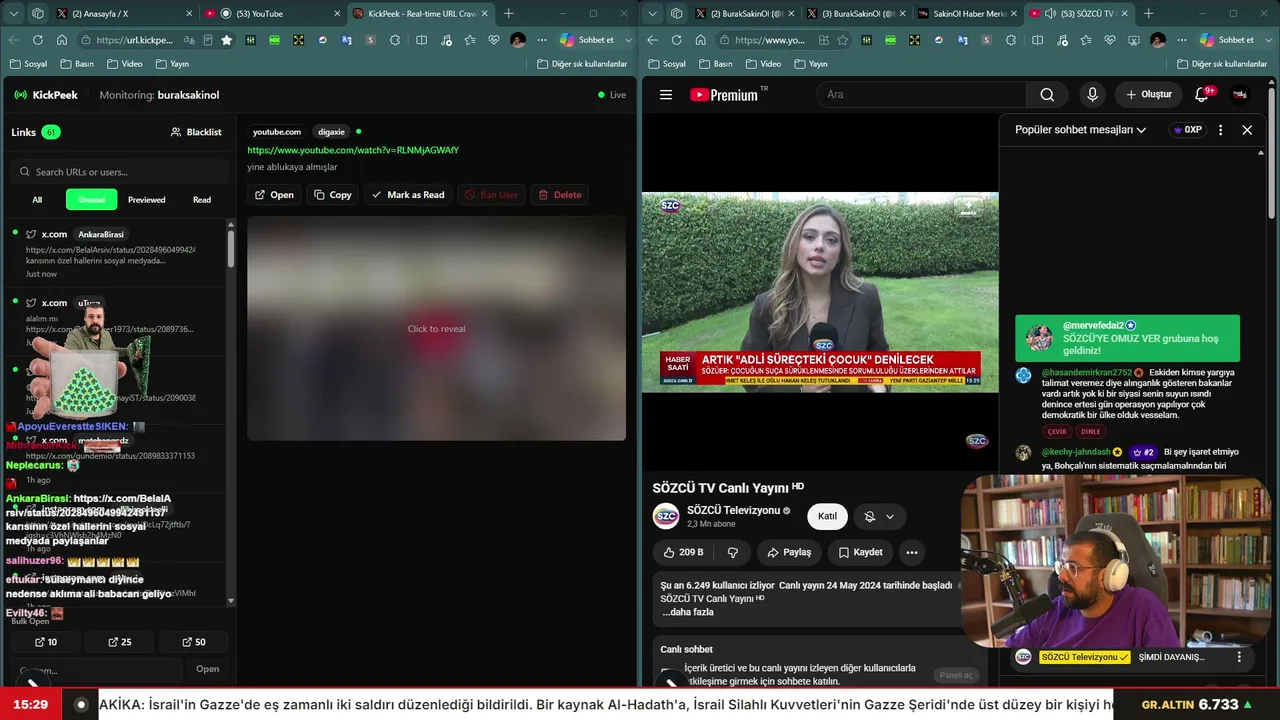Close the live chat panel
This screenshot has width=1280, height=720.
coord(1247,130)
